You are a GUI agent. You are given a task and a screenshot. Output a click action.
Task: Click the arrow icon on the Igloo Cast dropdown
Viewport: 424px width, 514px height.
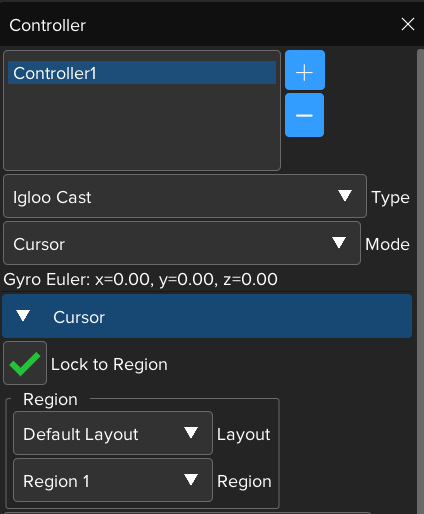click(x=345, y=196)
